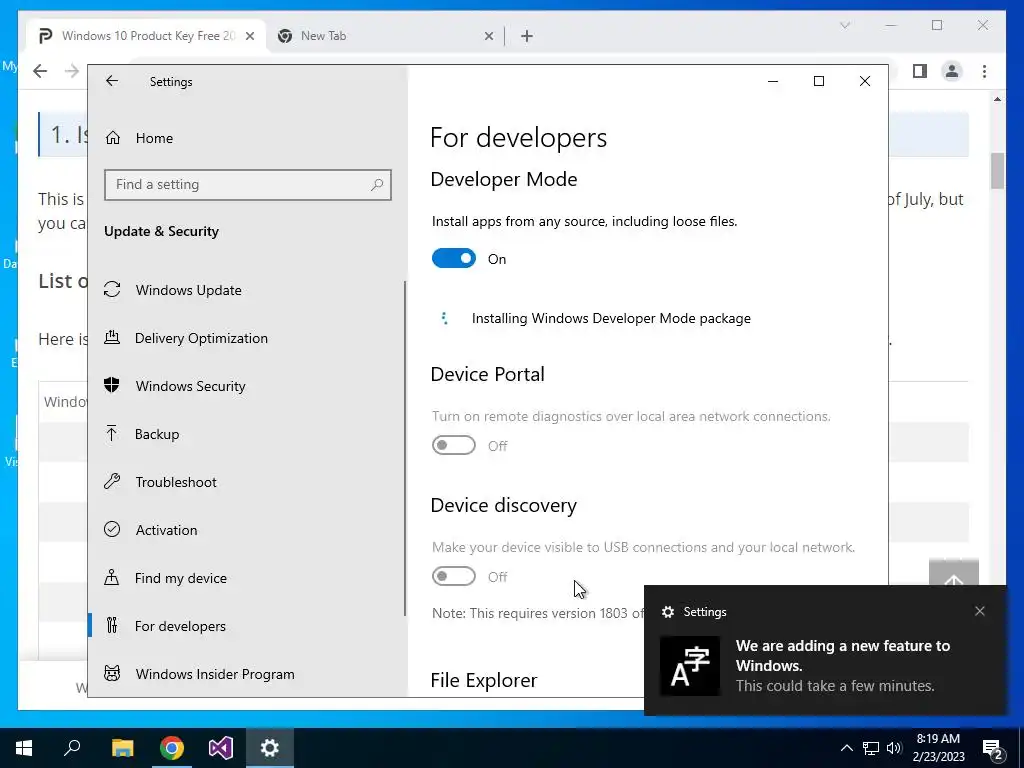The image size is (1024, 768).
Task: Open network status tray icon
Action: click(x=871, y=748)
